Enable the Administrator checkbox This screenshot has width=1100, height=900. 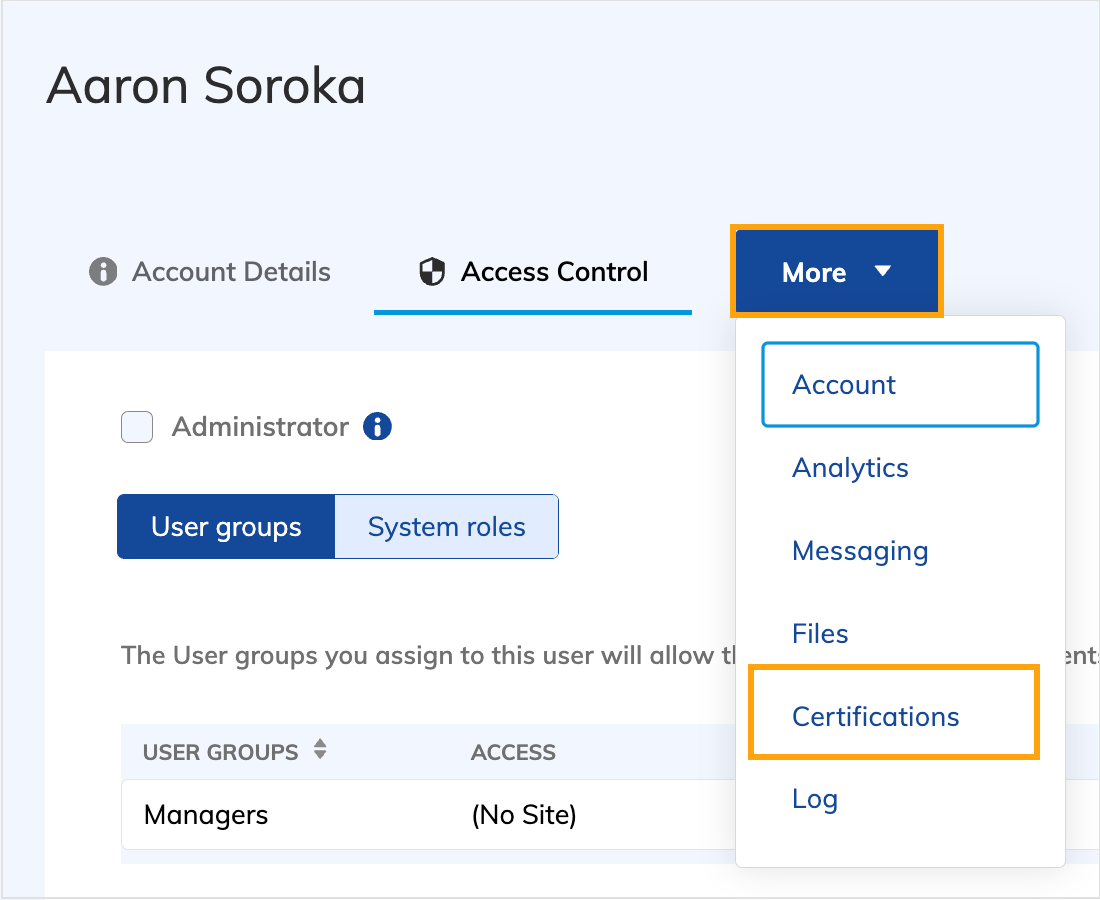[x=137, y=428]
